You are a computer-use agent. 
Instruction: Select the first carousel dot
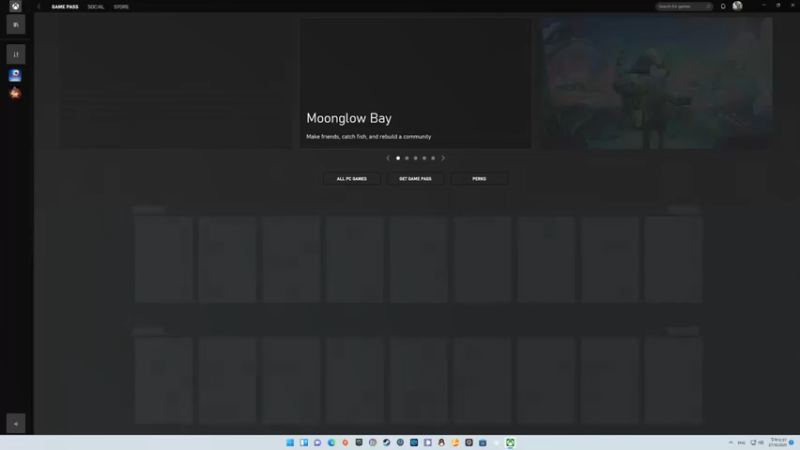[x=398, y=158]
